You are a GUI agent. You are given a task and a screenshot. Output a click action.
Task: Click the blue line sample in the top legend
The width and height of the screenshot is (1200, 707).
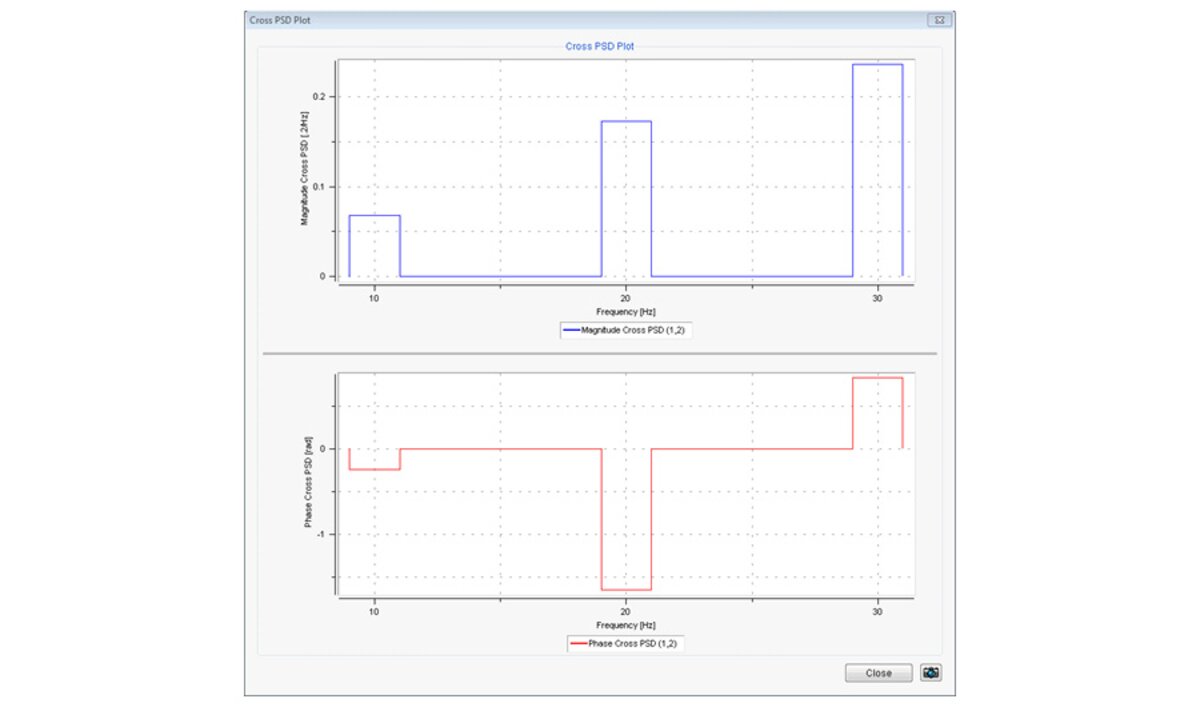pos(572,330)
